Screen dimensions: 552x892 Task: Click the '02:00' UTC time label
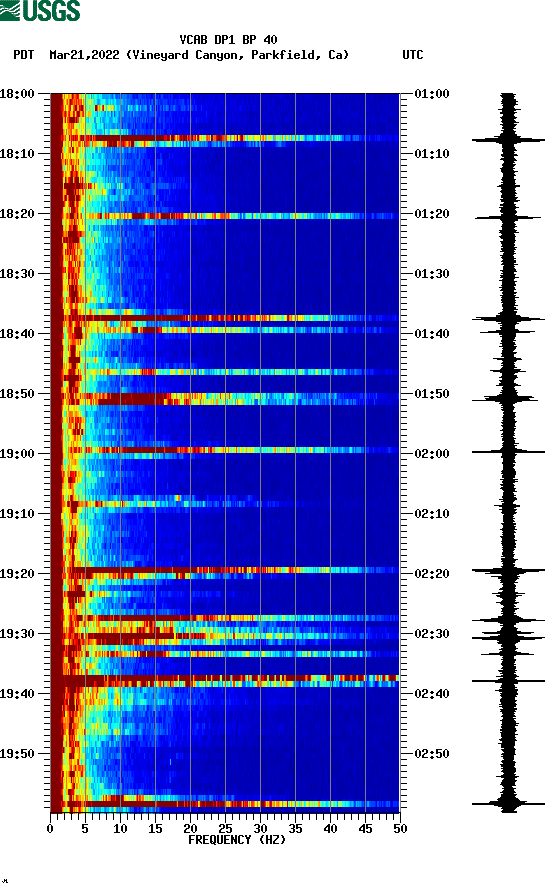pyautogui.click(x=432, y=454)
